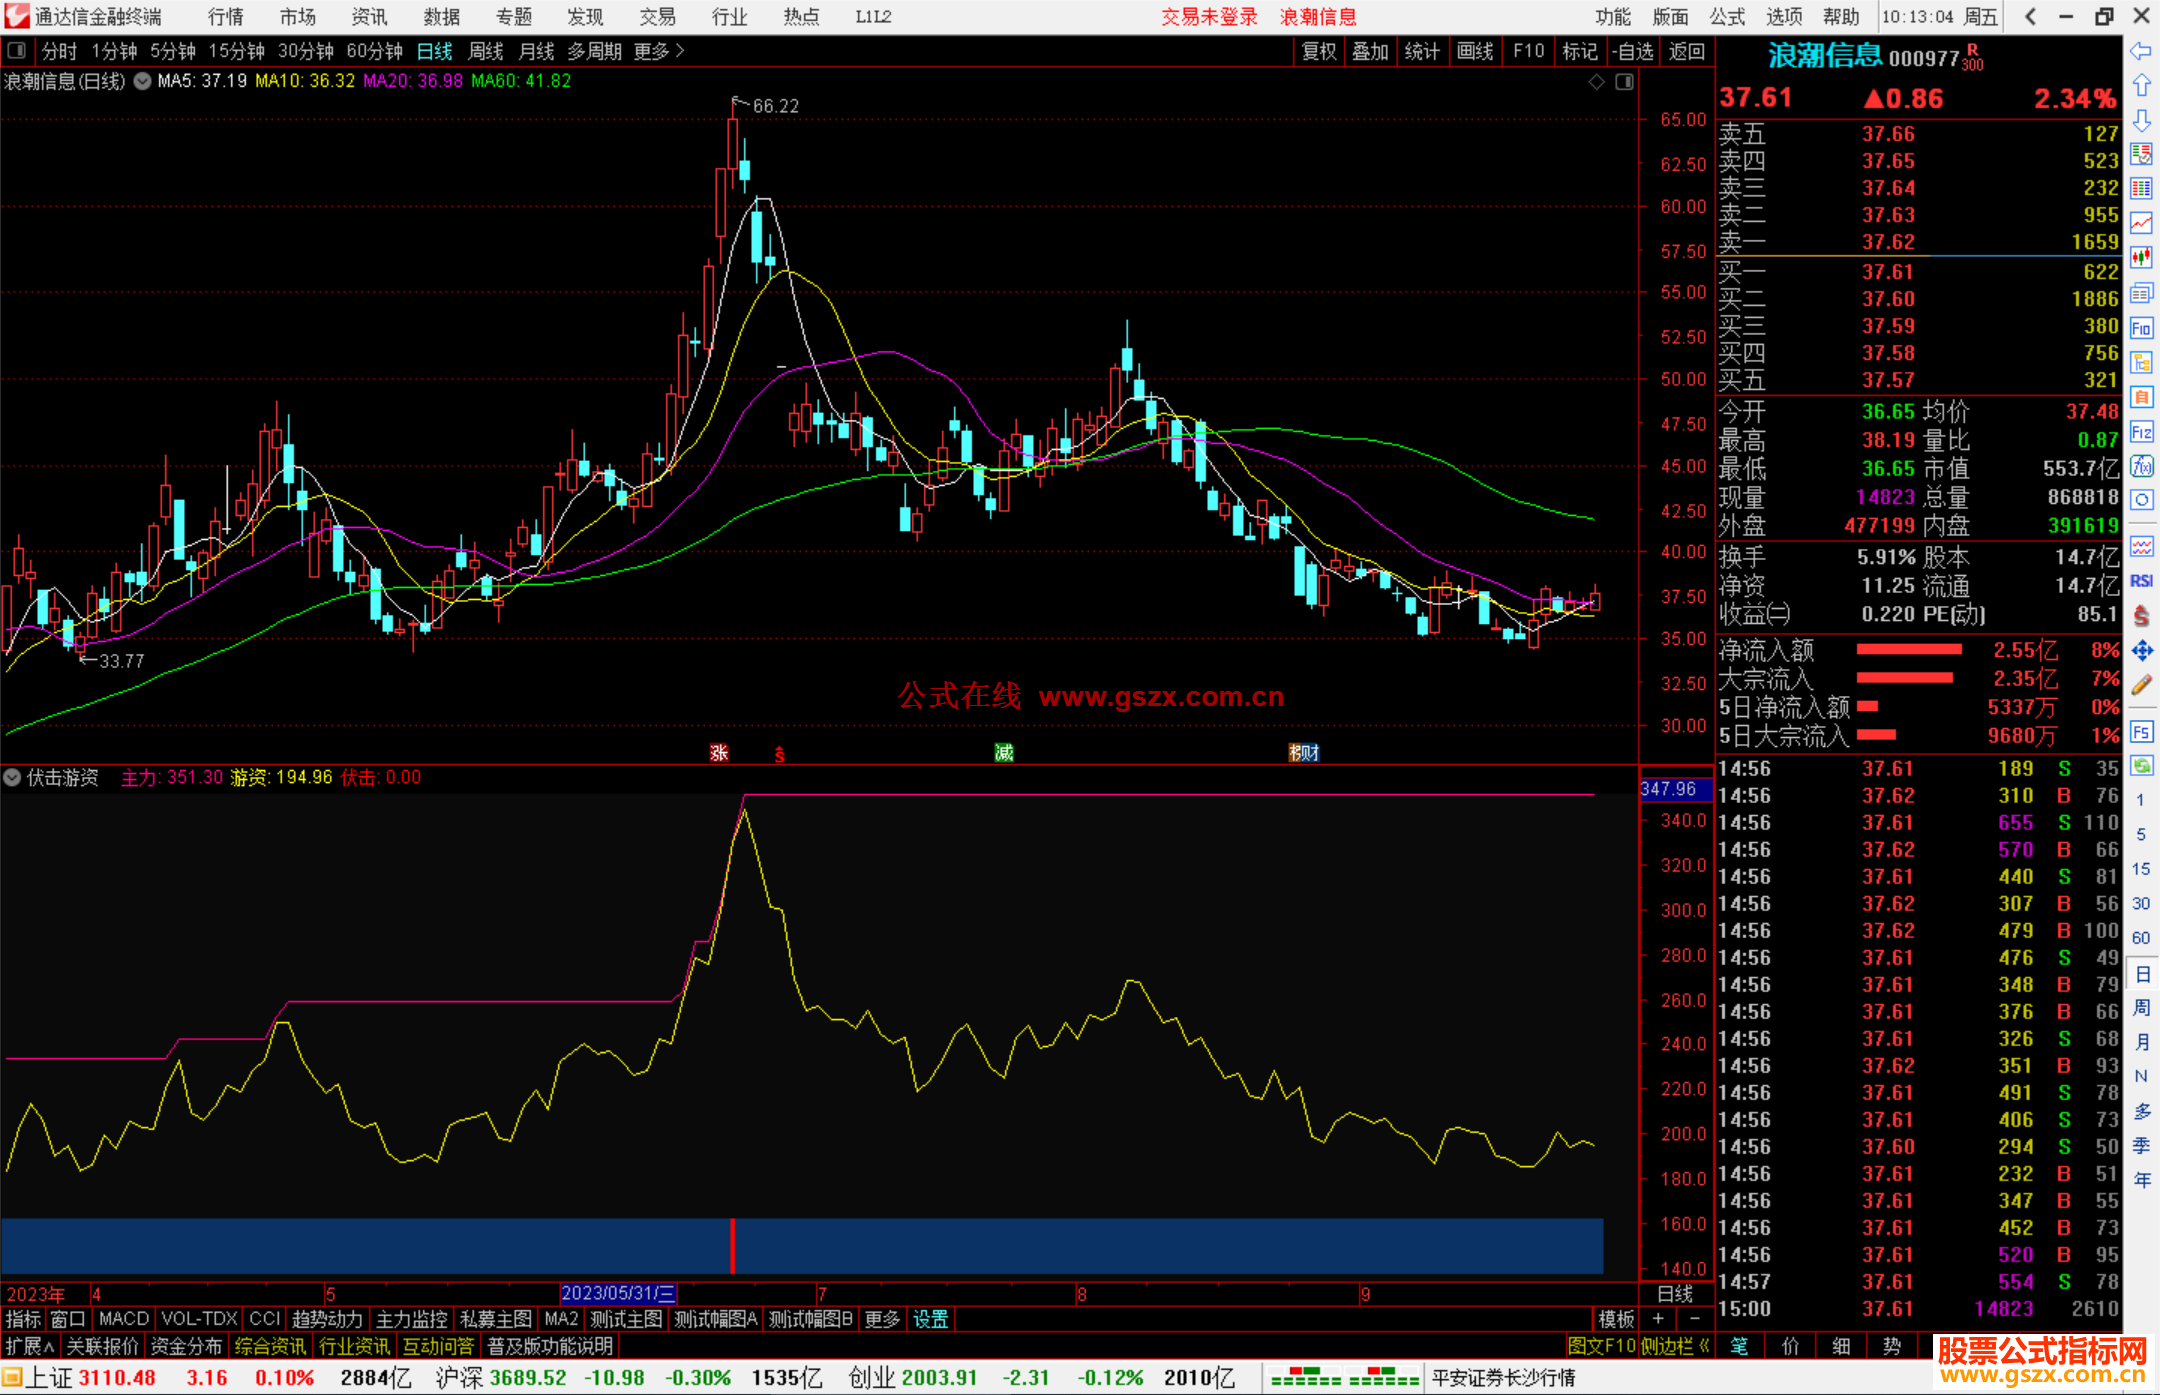
Task: Click the green 减 marker below the chart
Action: (1004, 753)
